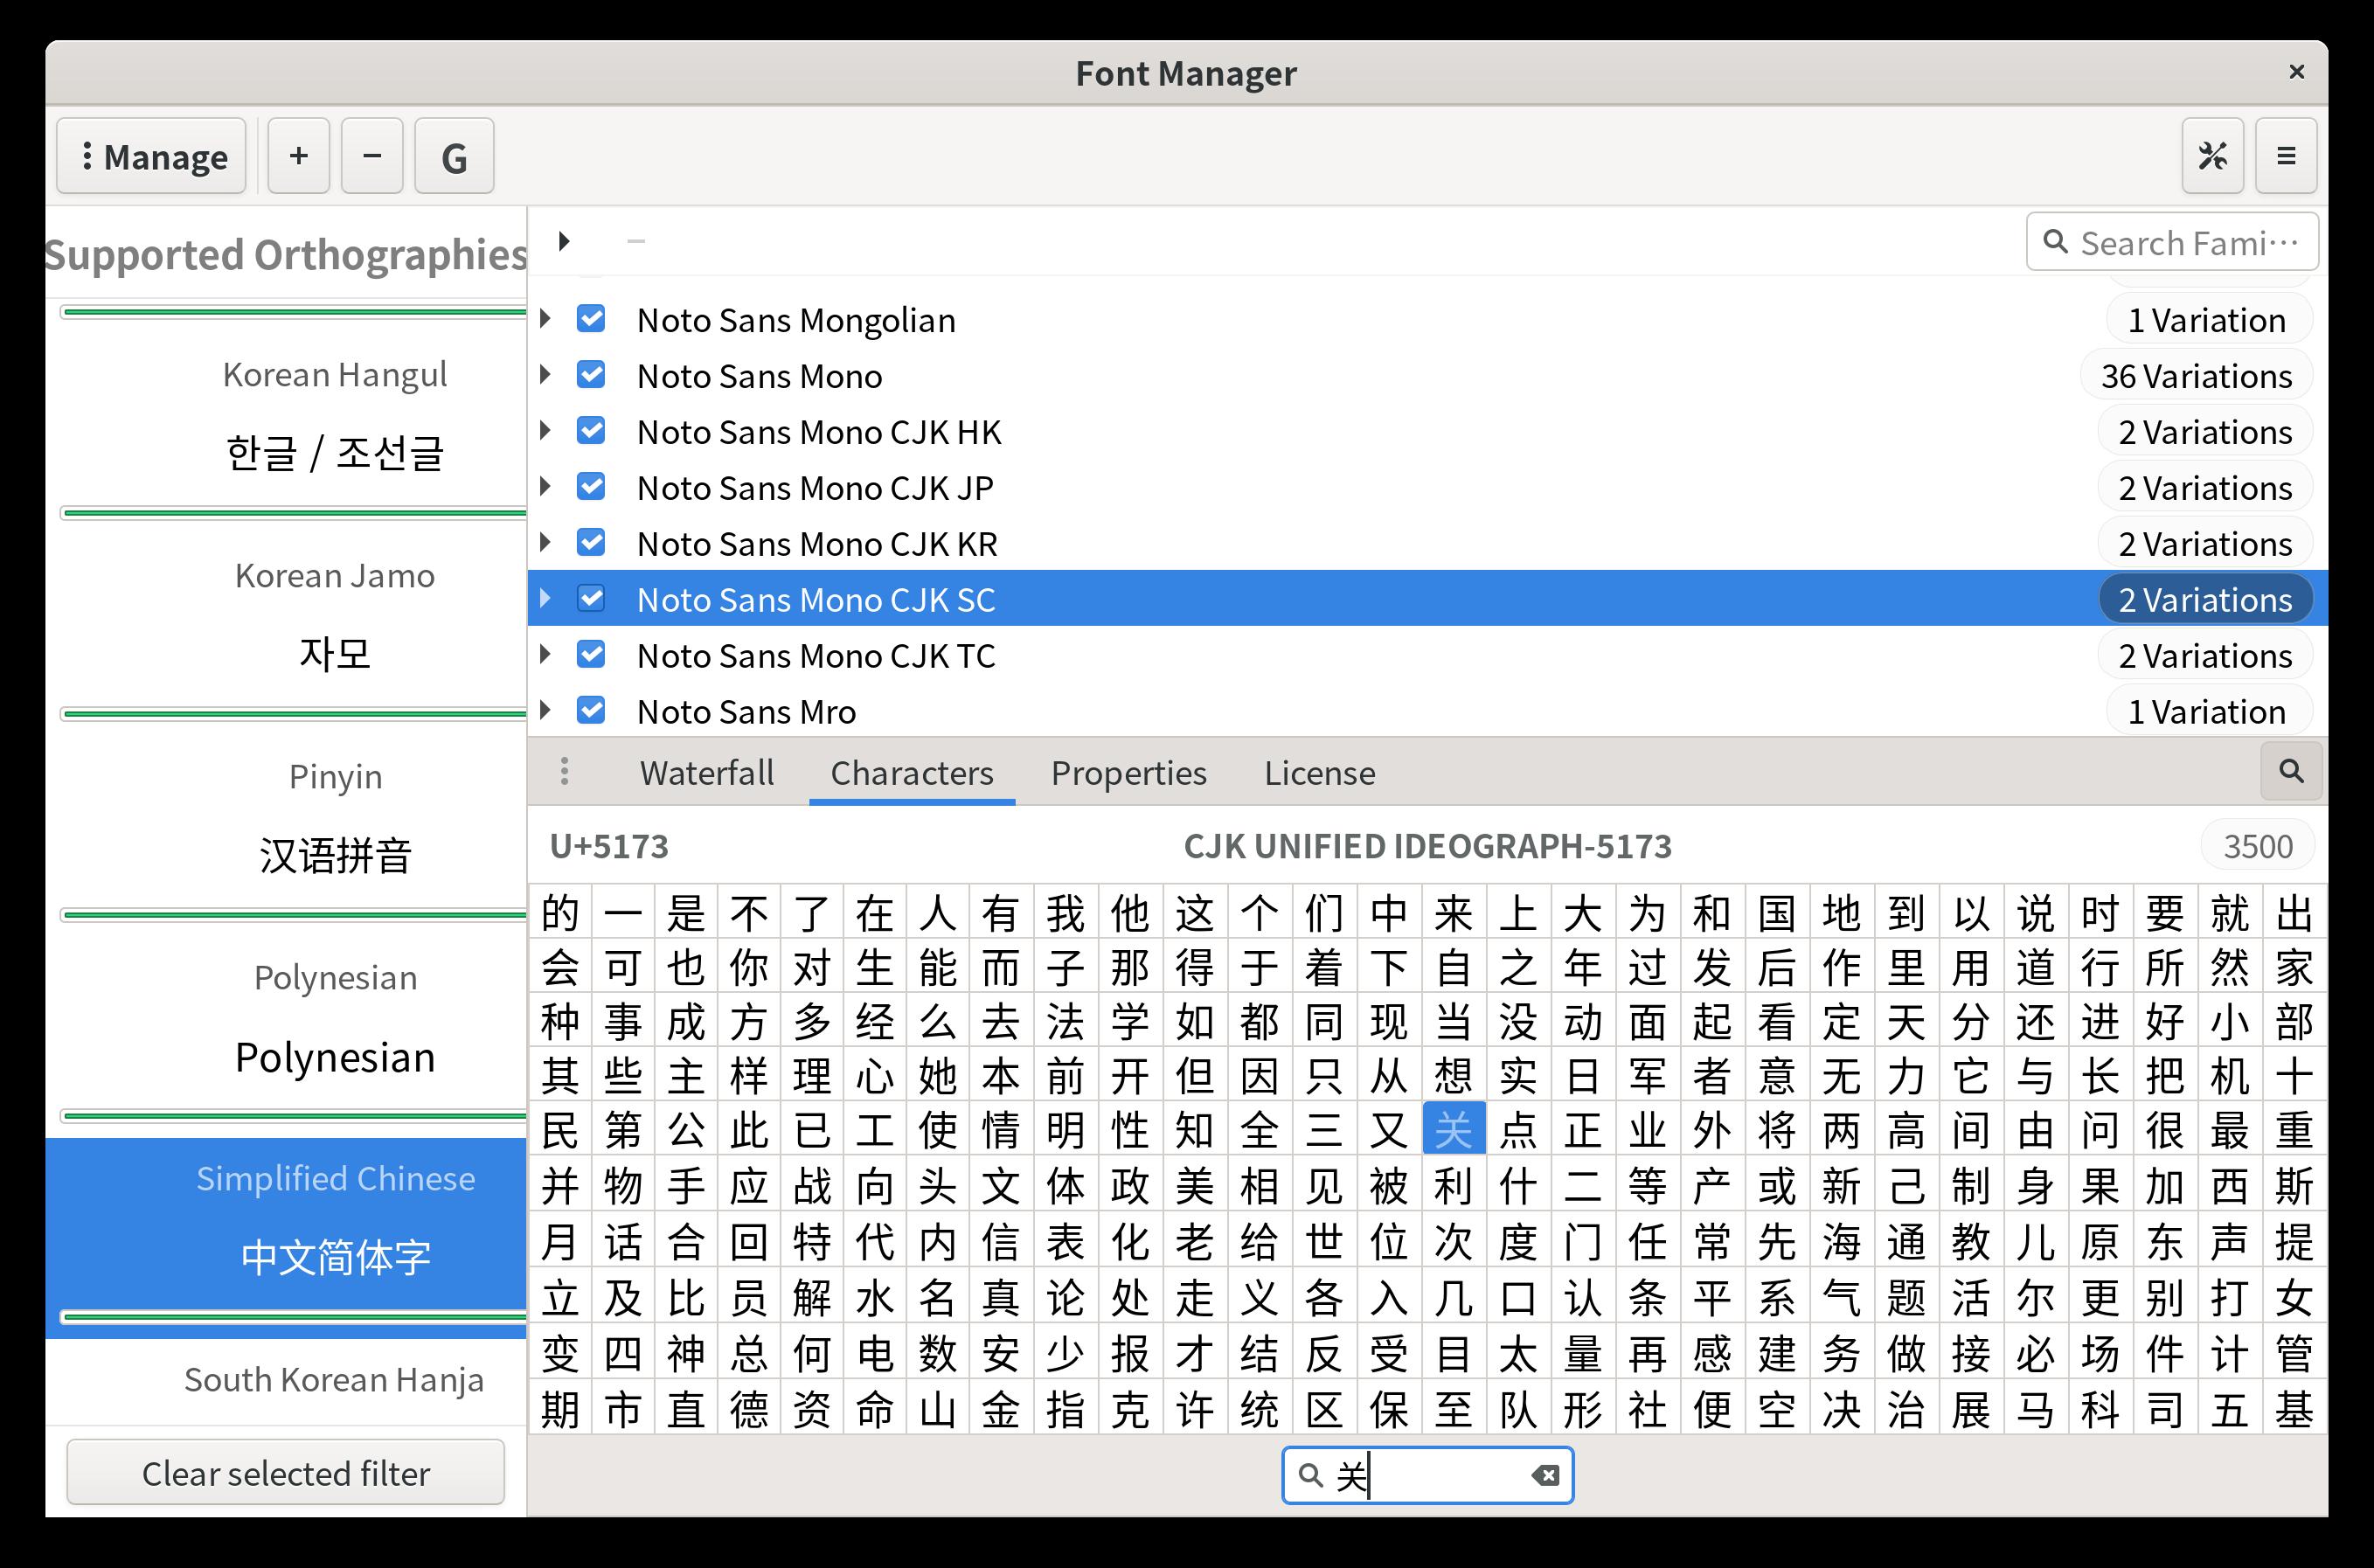Open the Google Fonts G button
This screenshot has height=1568, width=2374.
(x=454, y=156)
